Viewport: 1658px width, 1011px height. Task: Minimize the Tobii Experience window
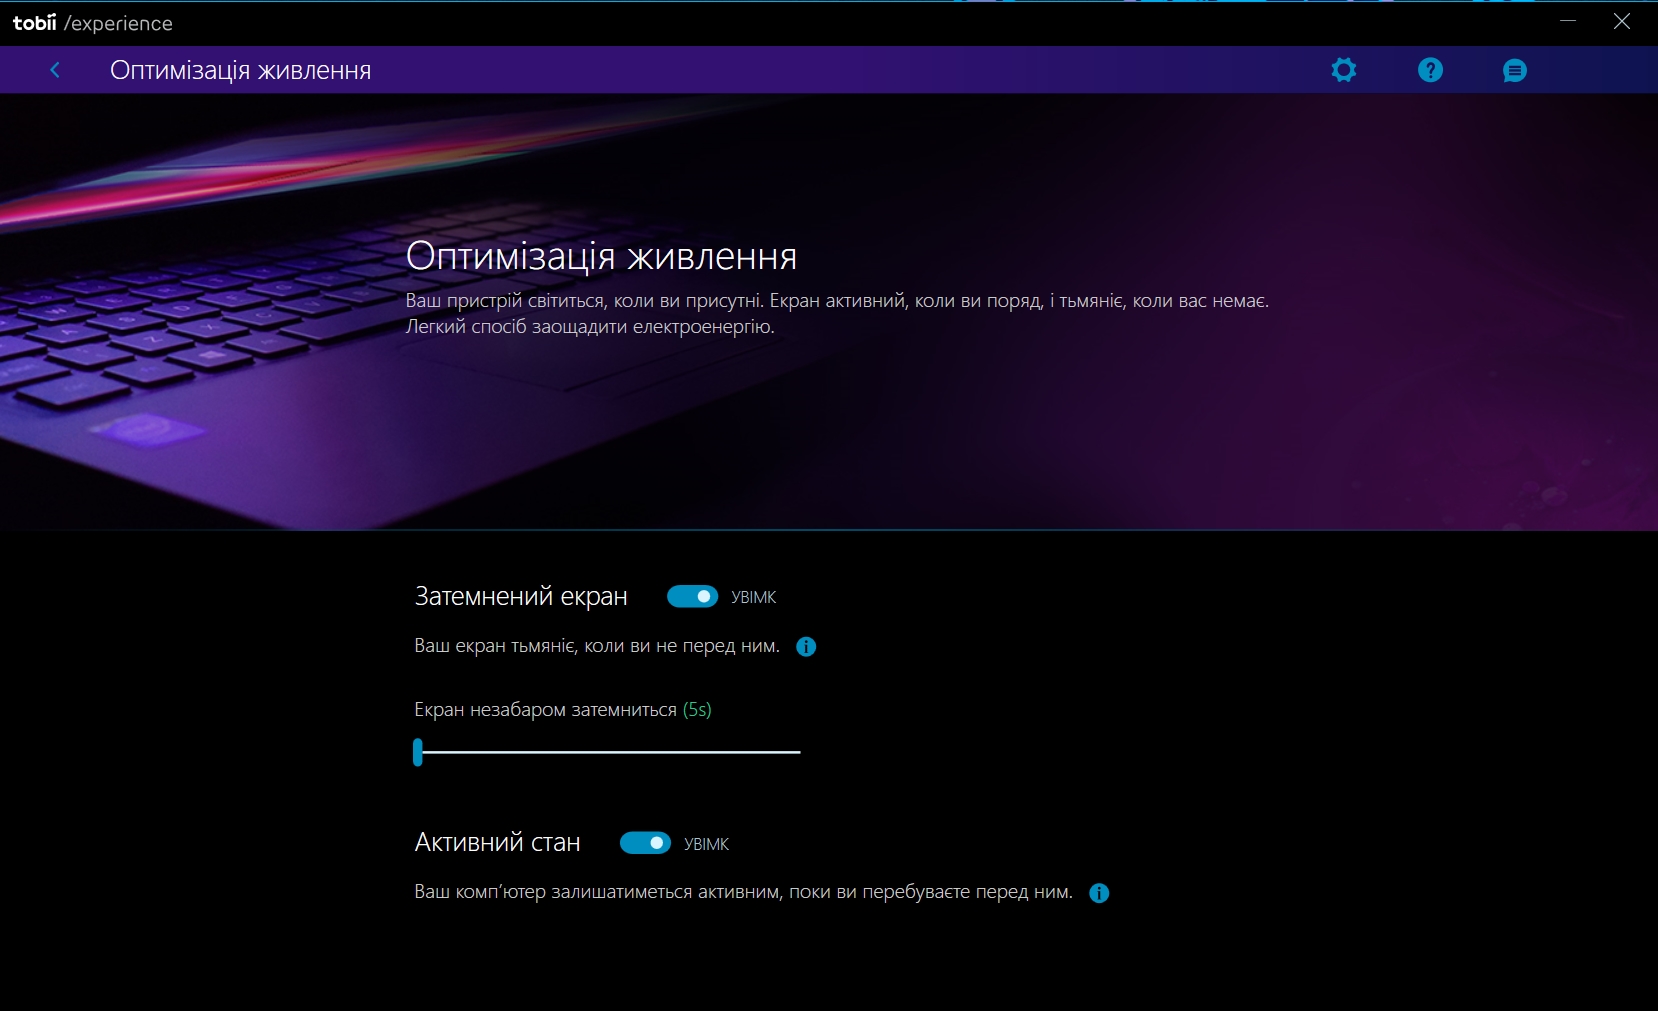pos(1567,22)
